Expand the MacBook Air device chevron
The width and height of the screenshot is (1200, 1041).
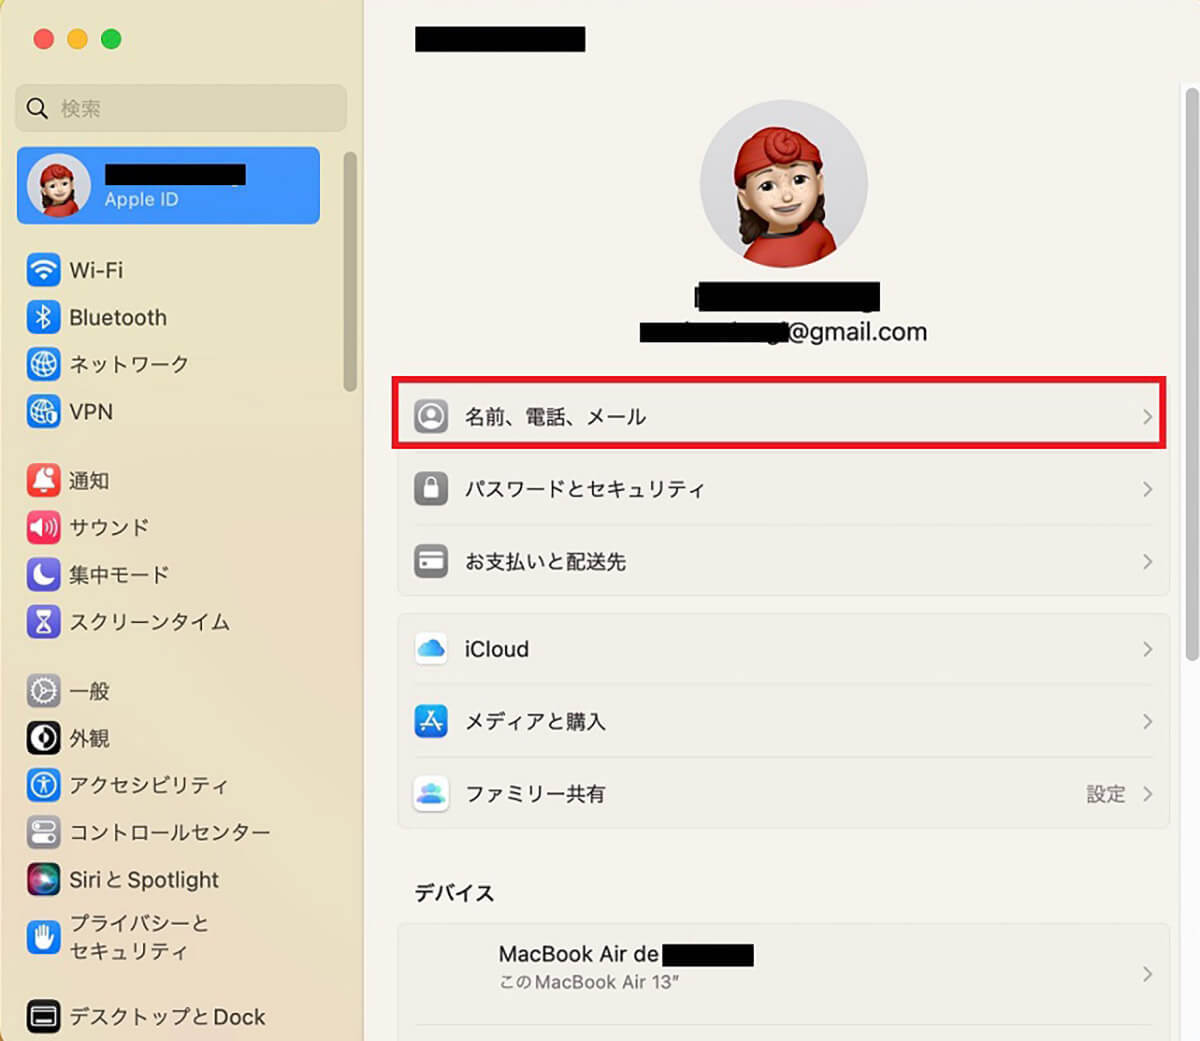(x=1147, y=974)
